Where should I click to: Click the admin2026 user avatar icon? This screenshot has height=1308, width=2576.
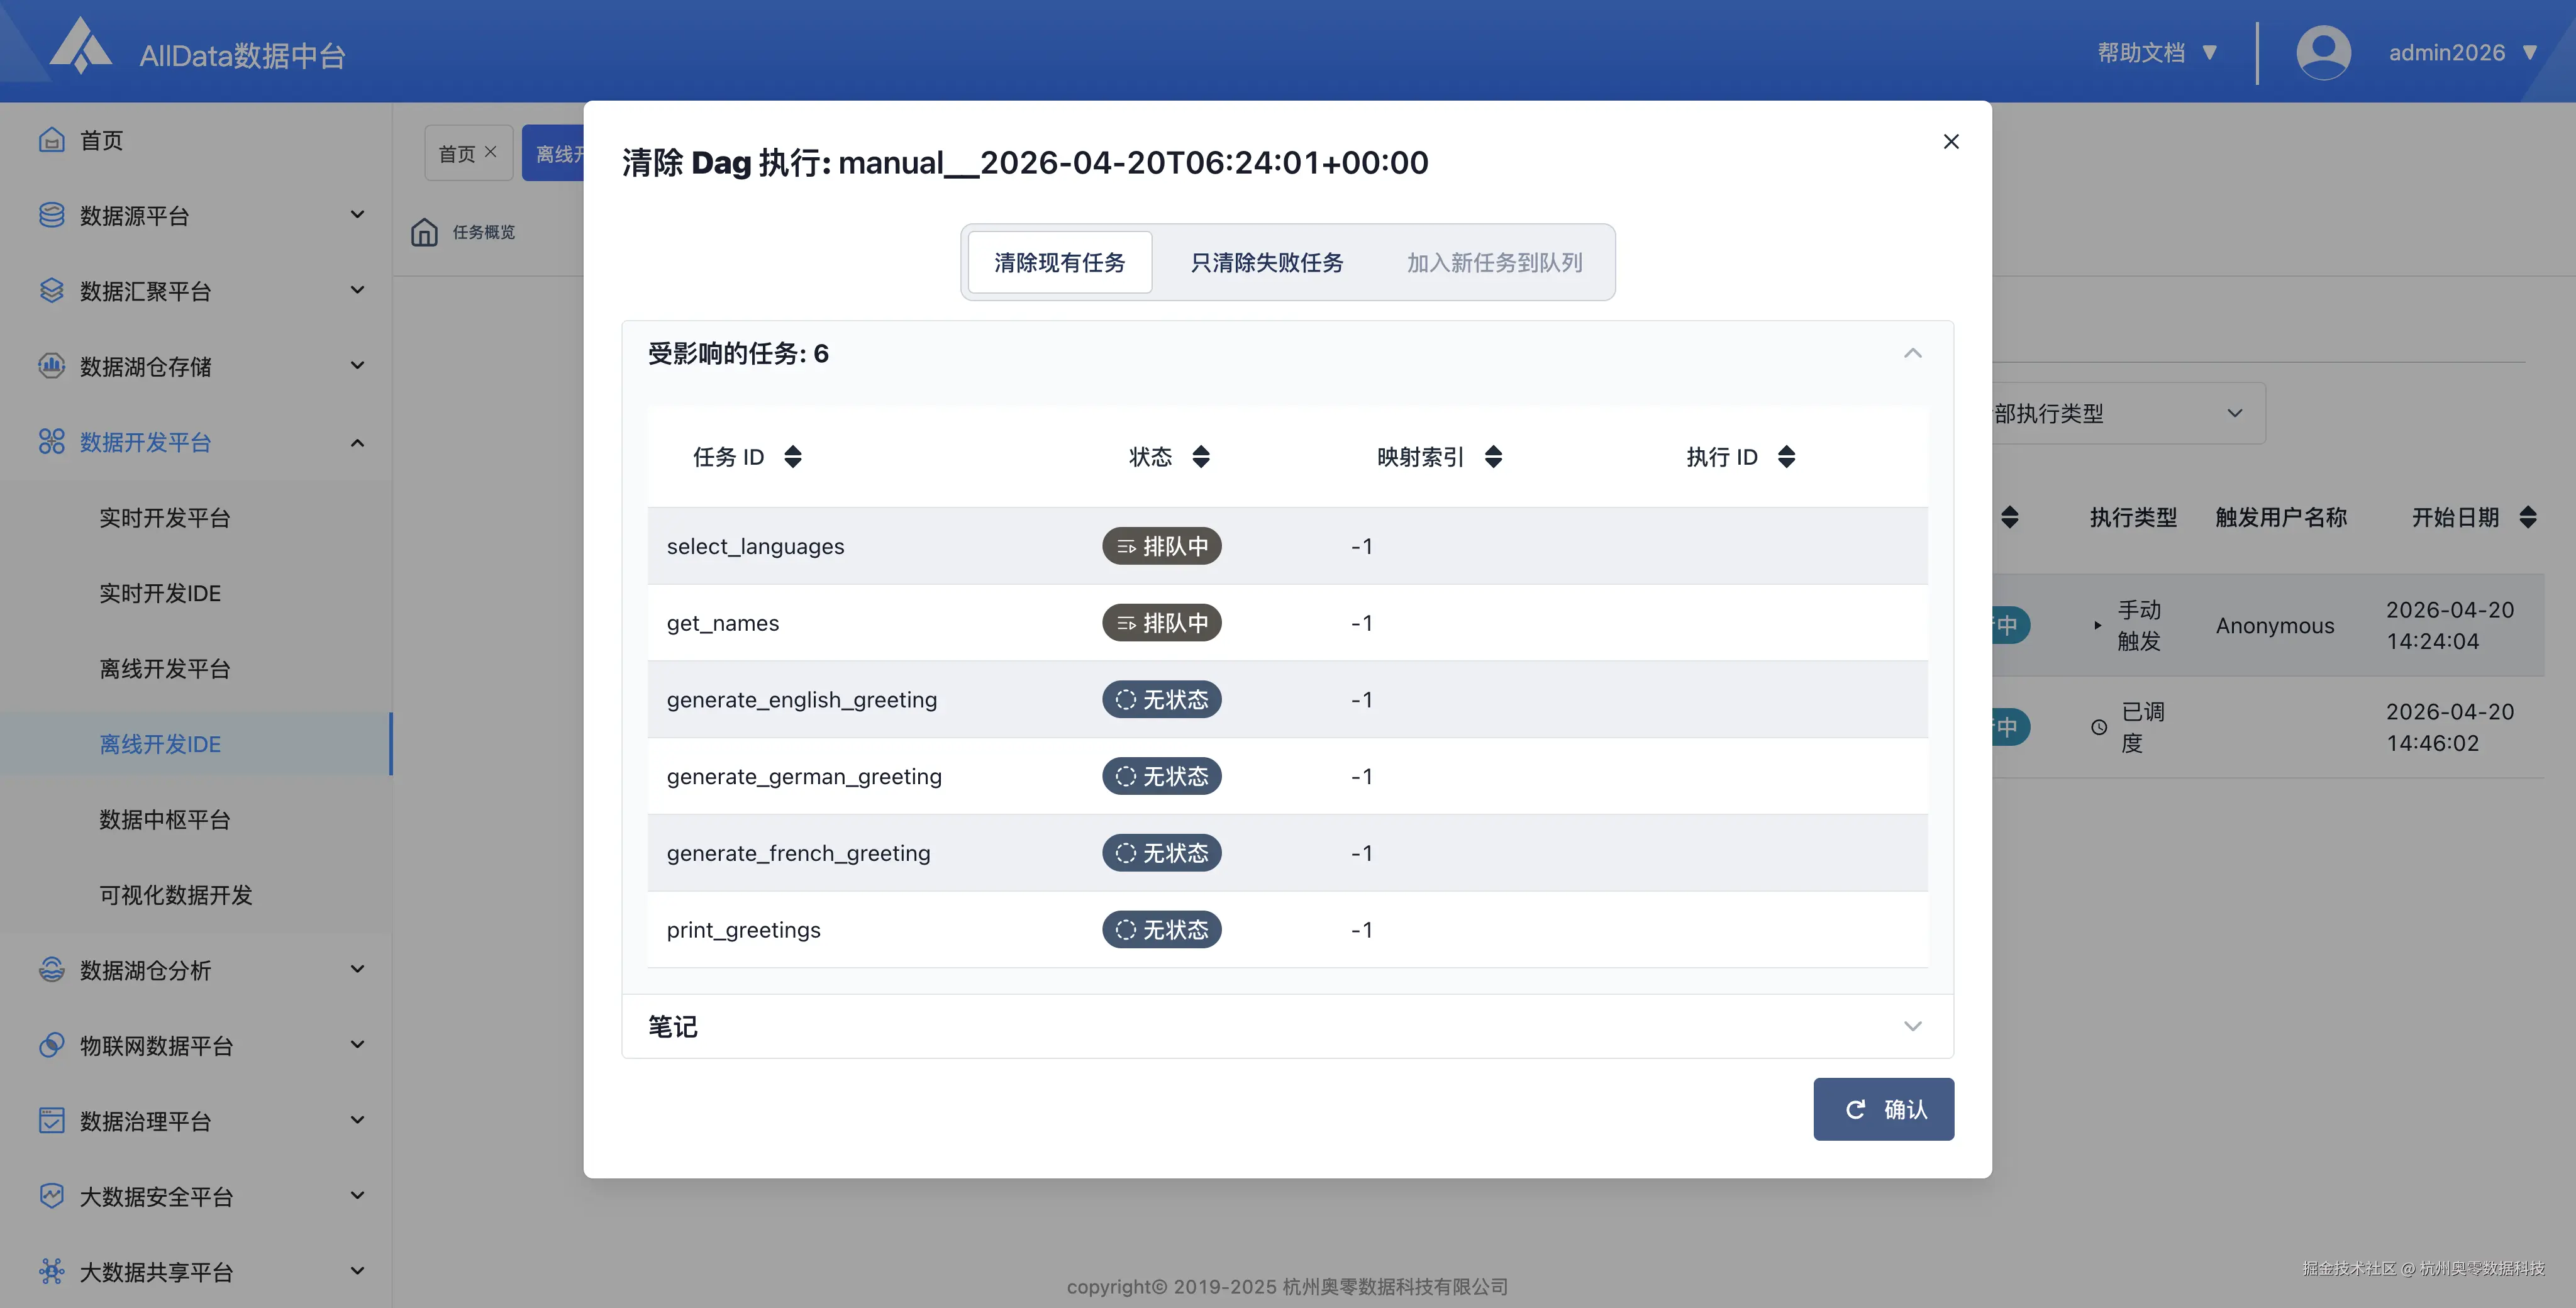tap(2323, 52)
